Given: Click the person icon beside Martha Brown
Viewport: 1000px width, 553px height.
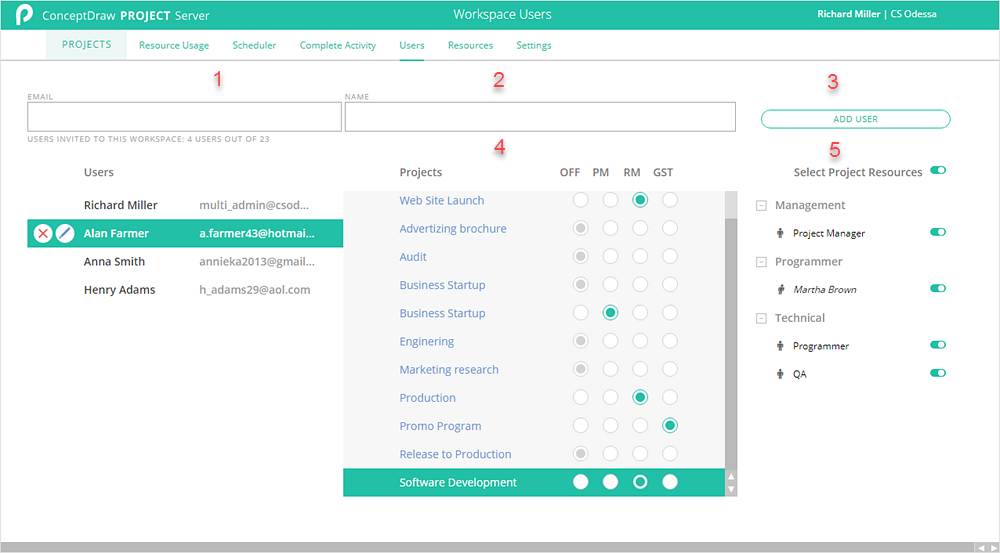Looking at the screenshot, I should tap(780, 290).
